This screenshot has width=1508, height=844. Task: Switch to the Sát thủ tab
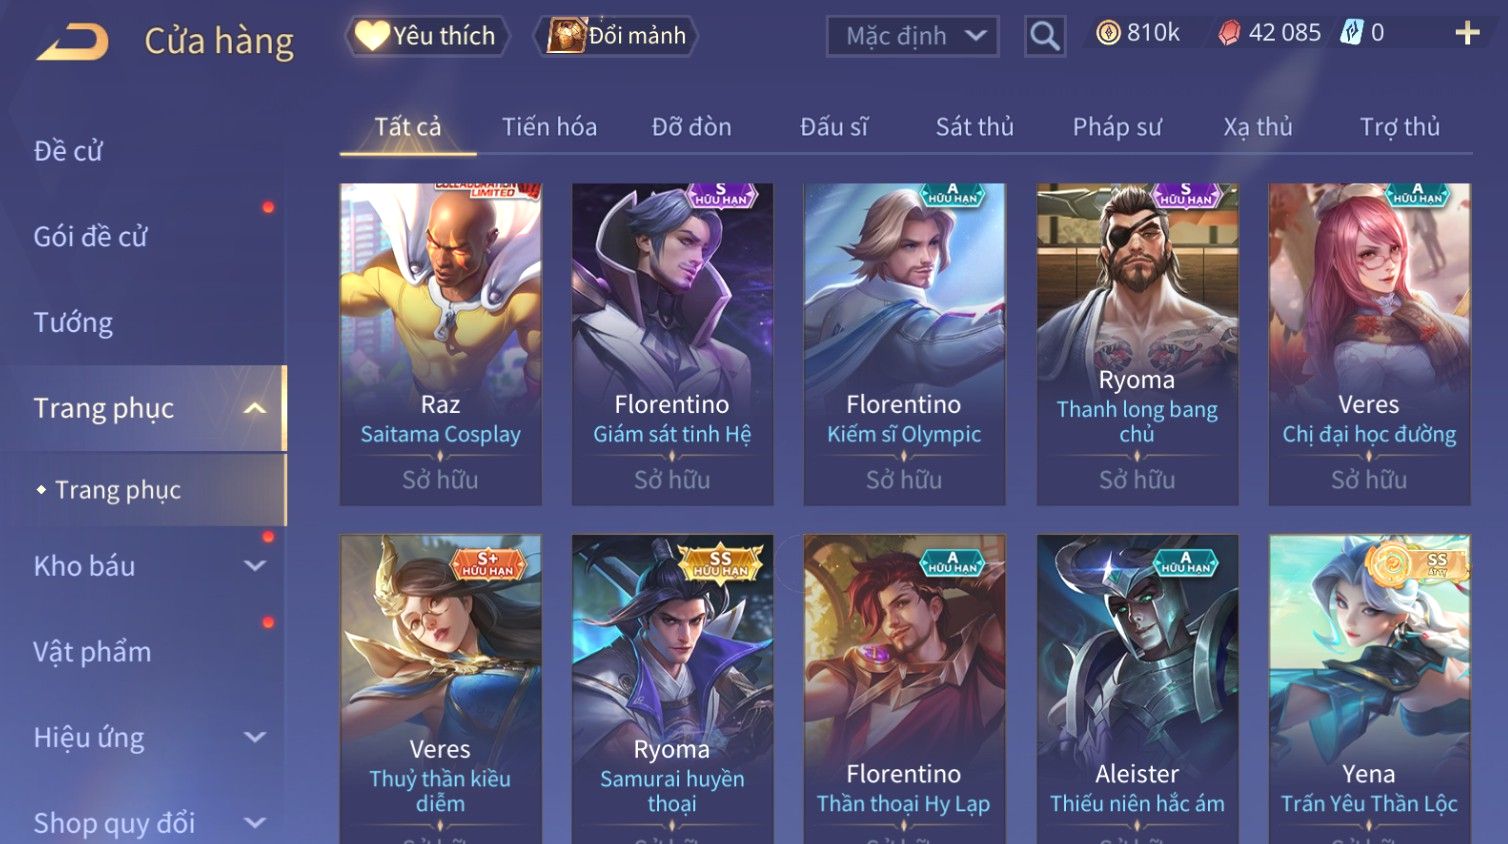pyautogui.click(x=974, y=127)
